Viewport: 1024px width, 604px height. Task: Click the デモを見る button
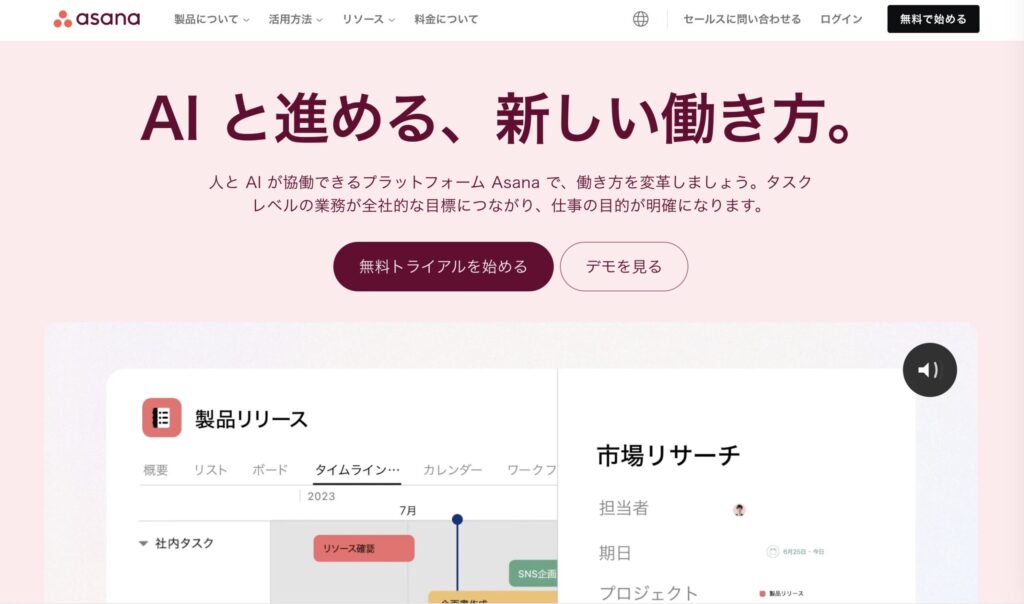(x=624, y=266)
